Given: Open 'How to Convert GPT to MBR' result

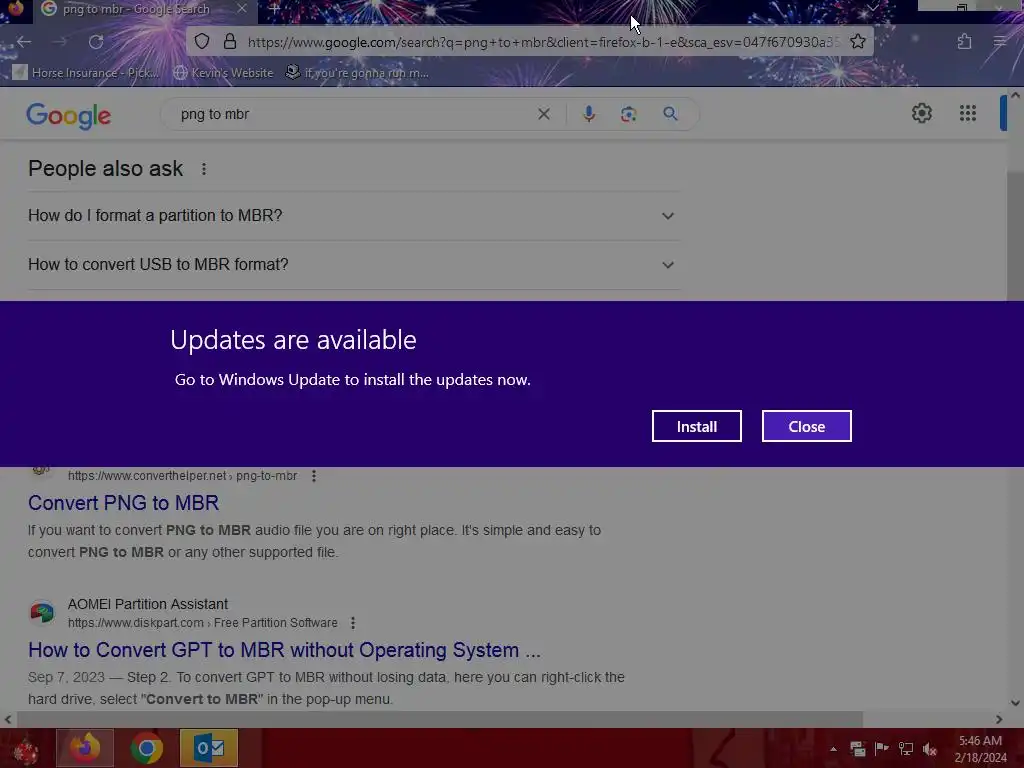Looking at the screenshot, I should coord(284,650).
